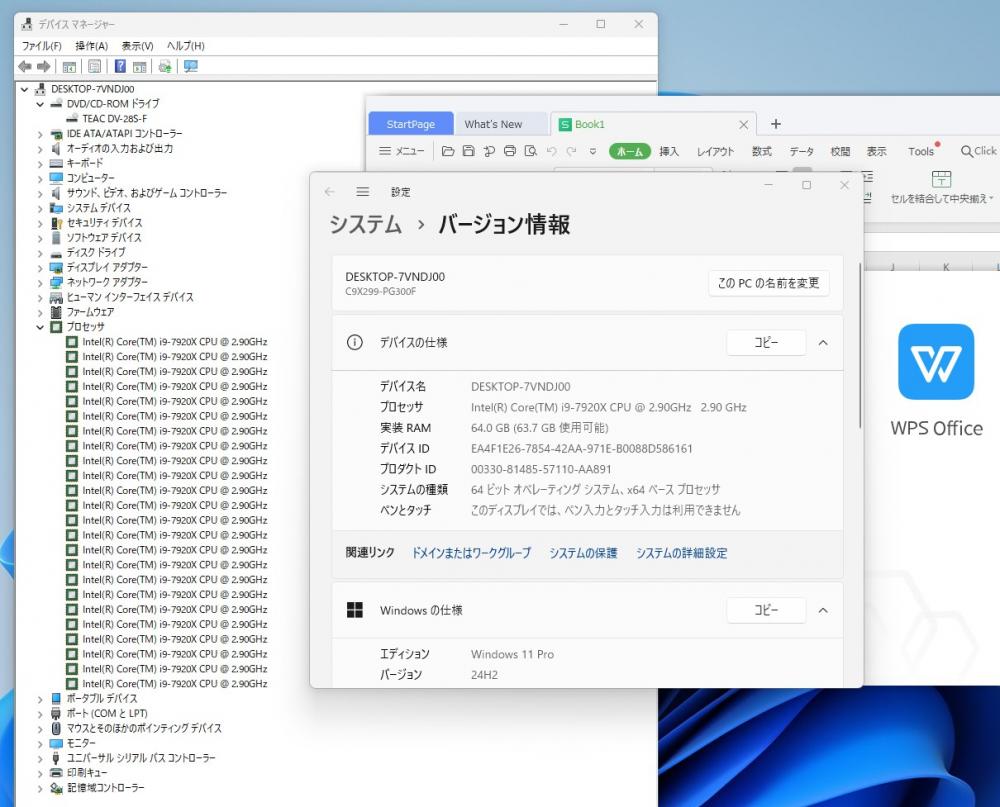
Task: Click the WPS search magnifier icon
Action: (967, 151)
